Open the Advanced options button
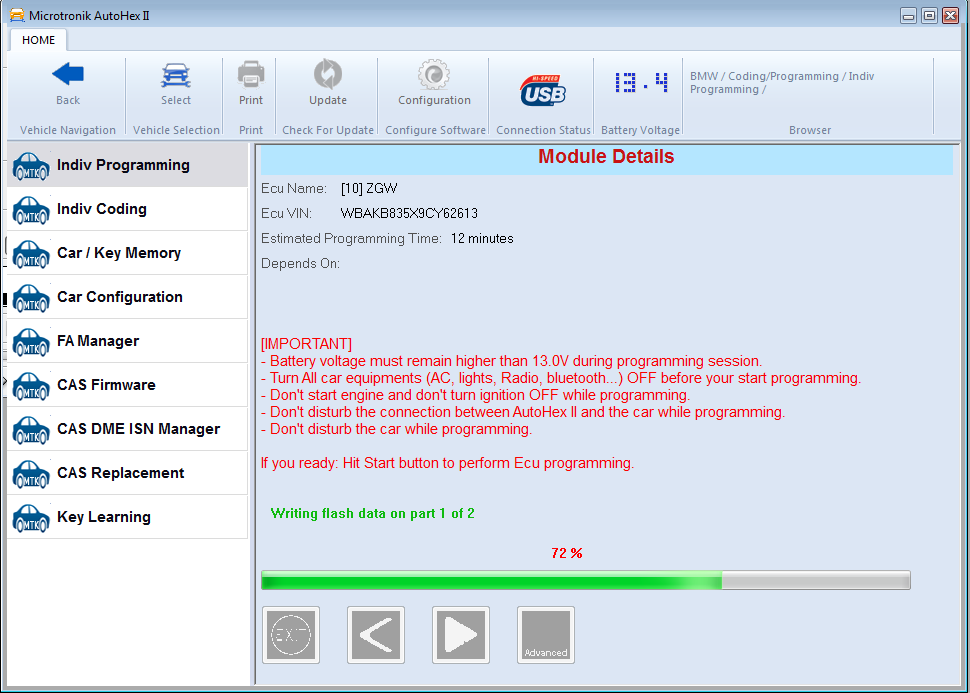Screen dimensions: 970x693 tap(546, 635)
